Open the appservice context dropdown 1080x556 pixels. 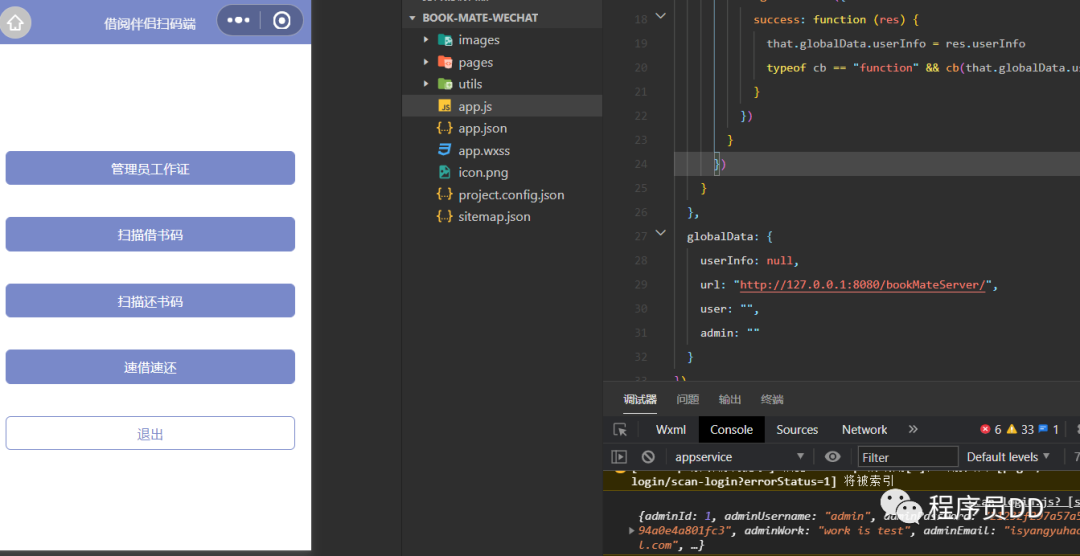740,457
